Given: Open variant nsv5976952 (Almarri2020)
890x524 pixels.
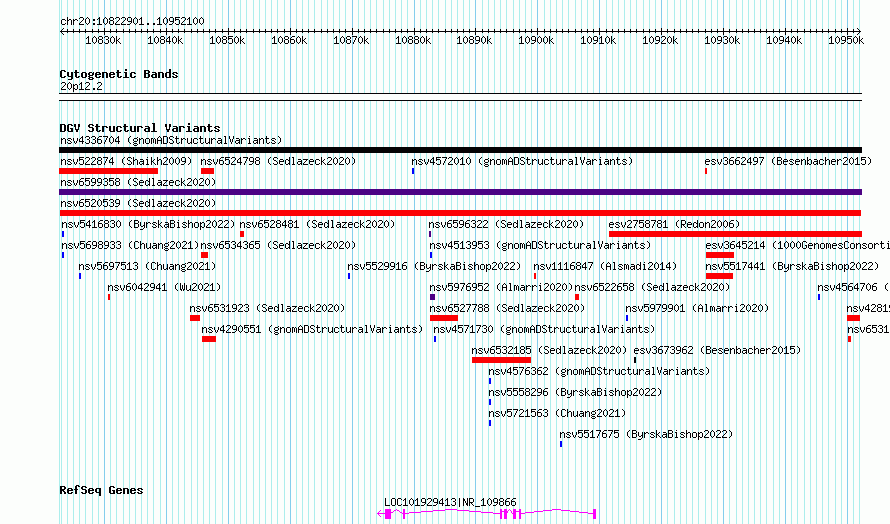Looking at the screenshot, I should click(501, 287).
